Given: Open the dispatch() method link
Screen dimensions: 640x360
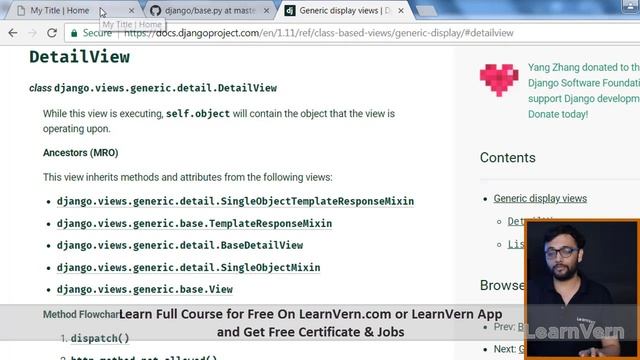Looking at the screenshot, I should click(100, 338).
